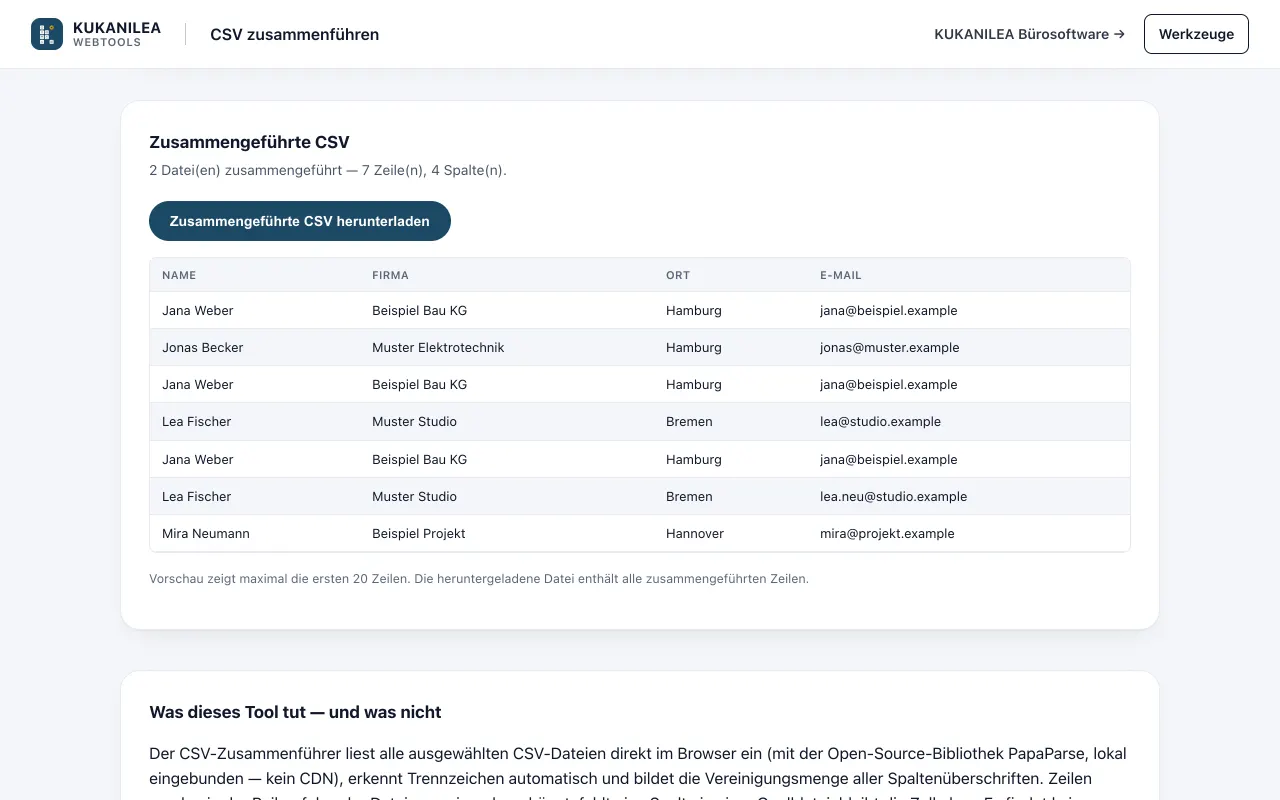
Task: Select the Muster Elektrotechnik cell
Action: (x=438, y=348)
